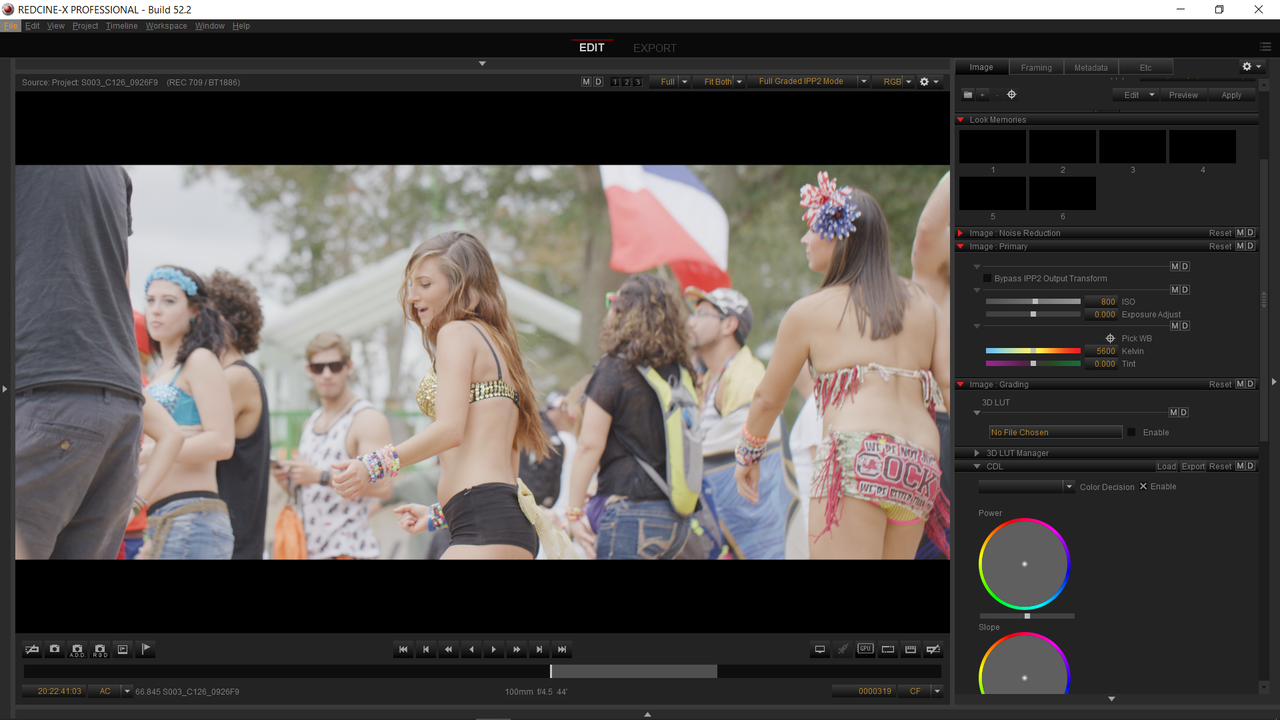Click the plain snapshot camera icon

54,649
